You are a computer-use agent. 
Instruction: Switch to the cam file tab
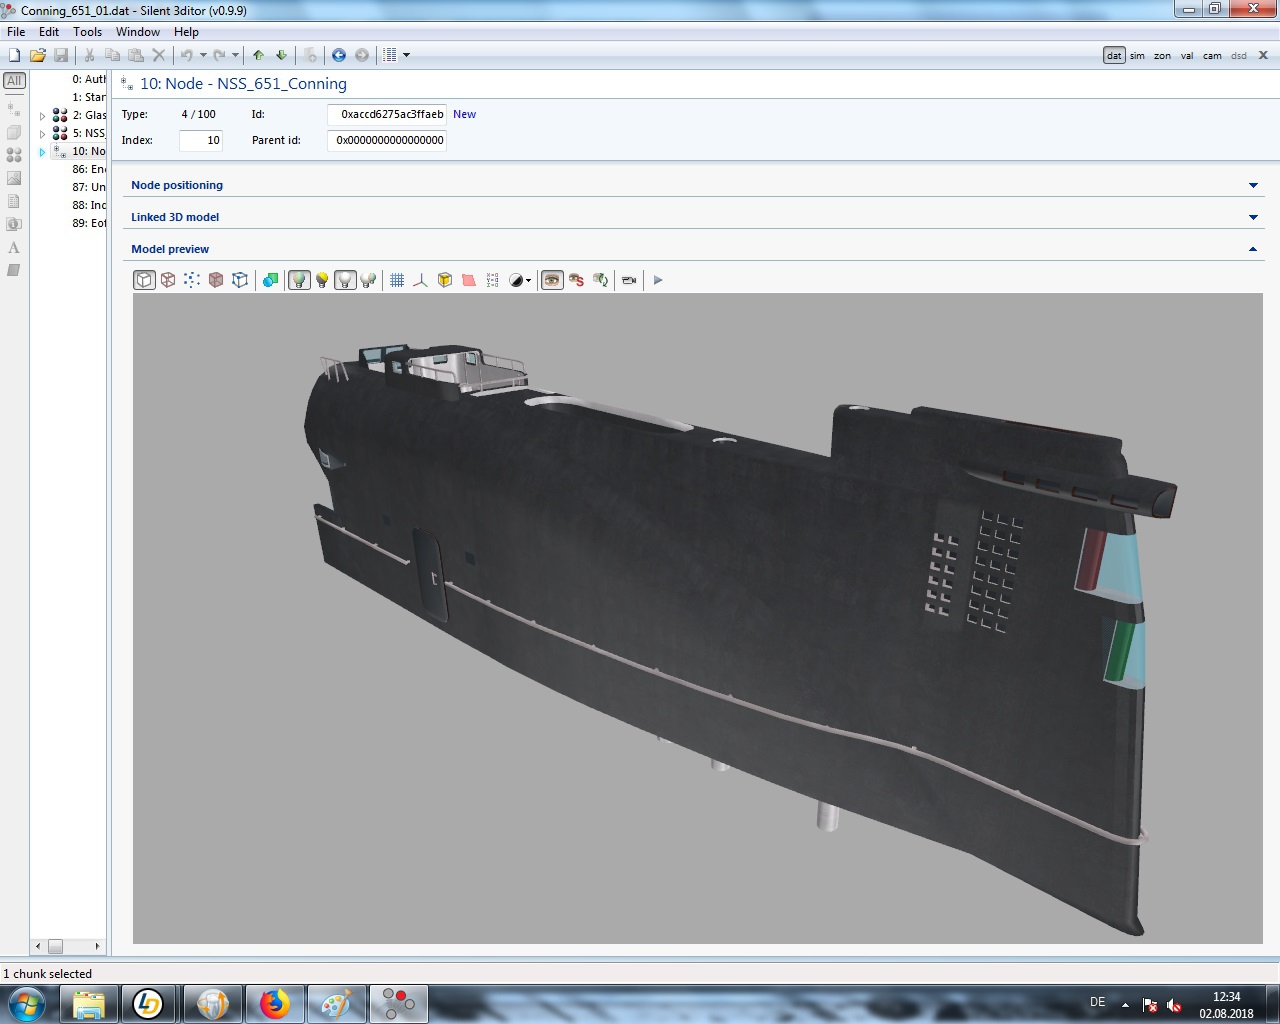coord(1212,56)
